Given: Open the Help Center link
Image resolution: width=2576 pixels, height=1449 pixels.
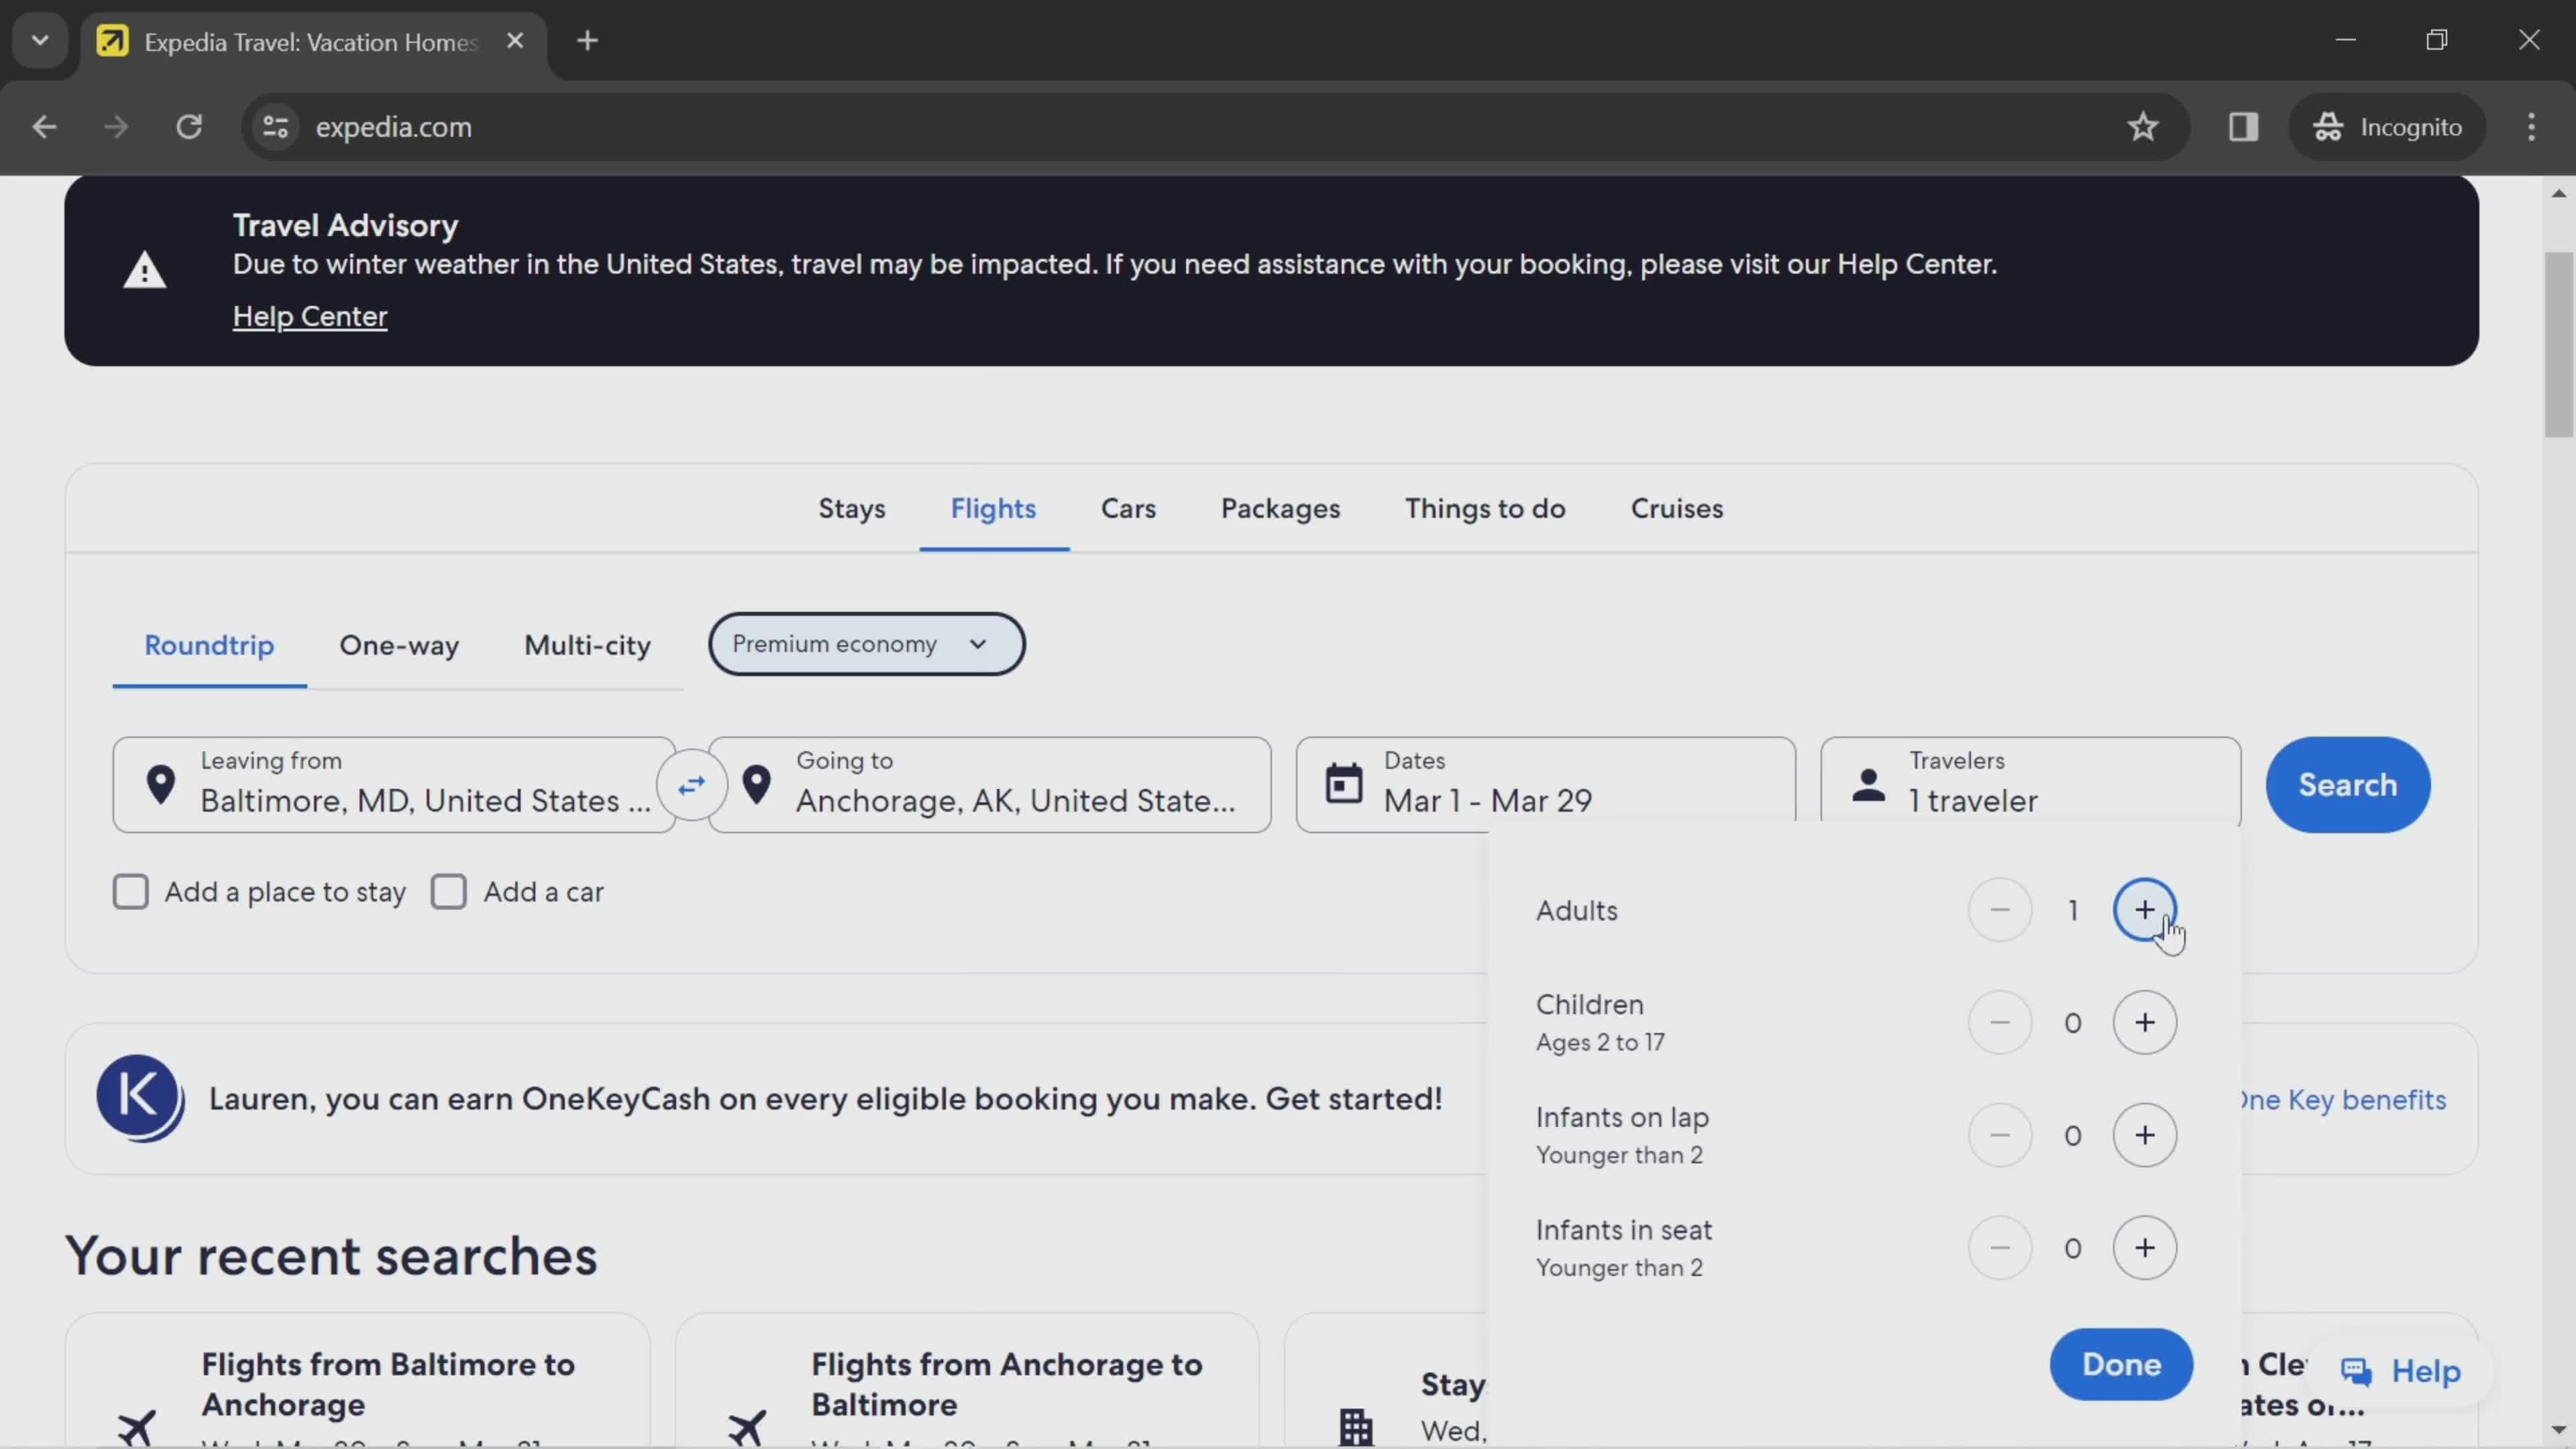Looking at the screenshot, I should (x=310, y=316).
